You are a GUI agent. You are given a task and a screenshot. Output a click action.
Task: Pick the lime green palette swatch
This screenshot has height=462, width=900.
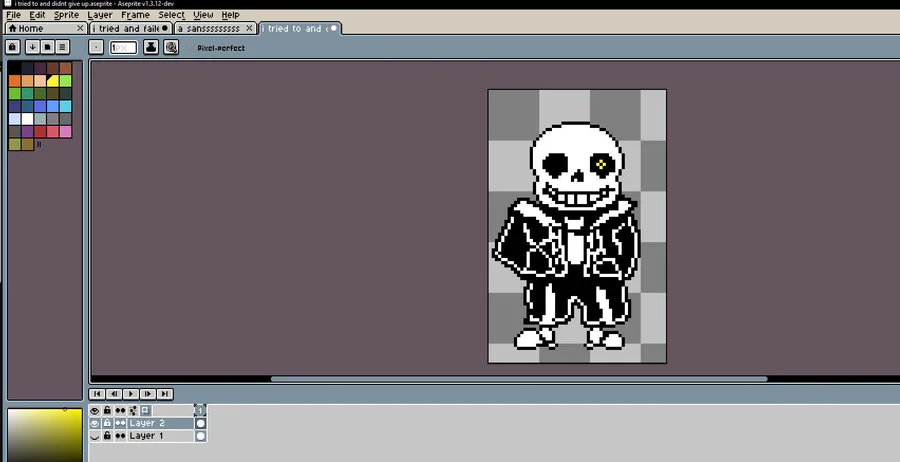65,81
